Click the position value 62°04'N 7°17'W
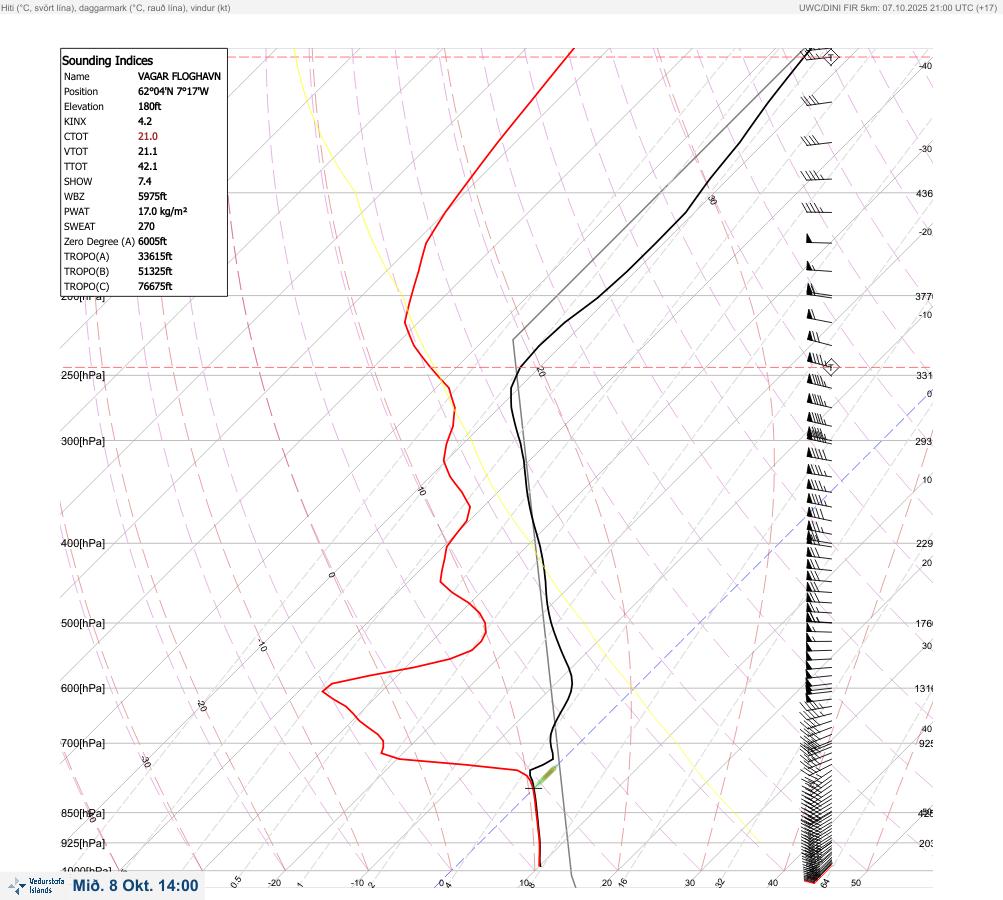Image resolution: width=1003 pixels, height=900 pixels. 173,91
